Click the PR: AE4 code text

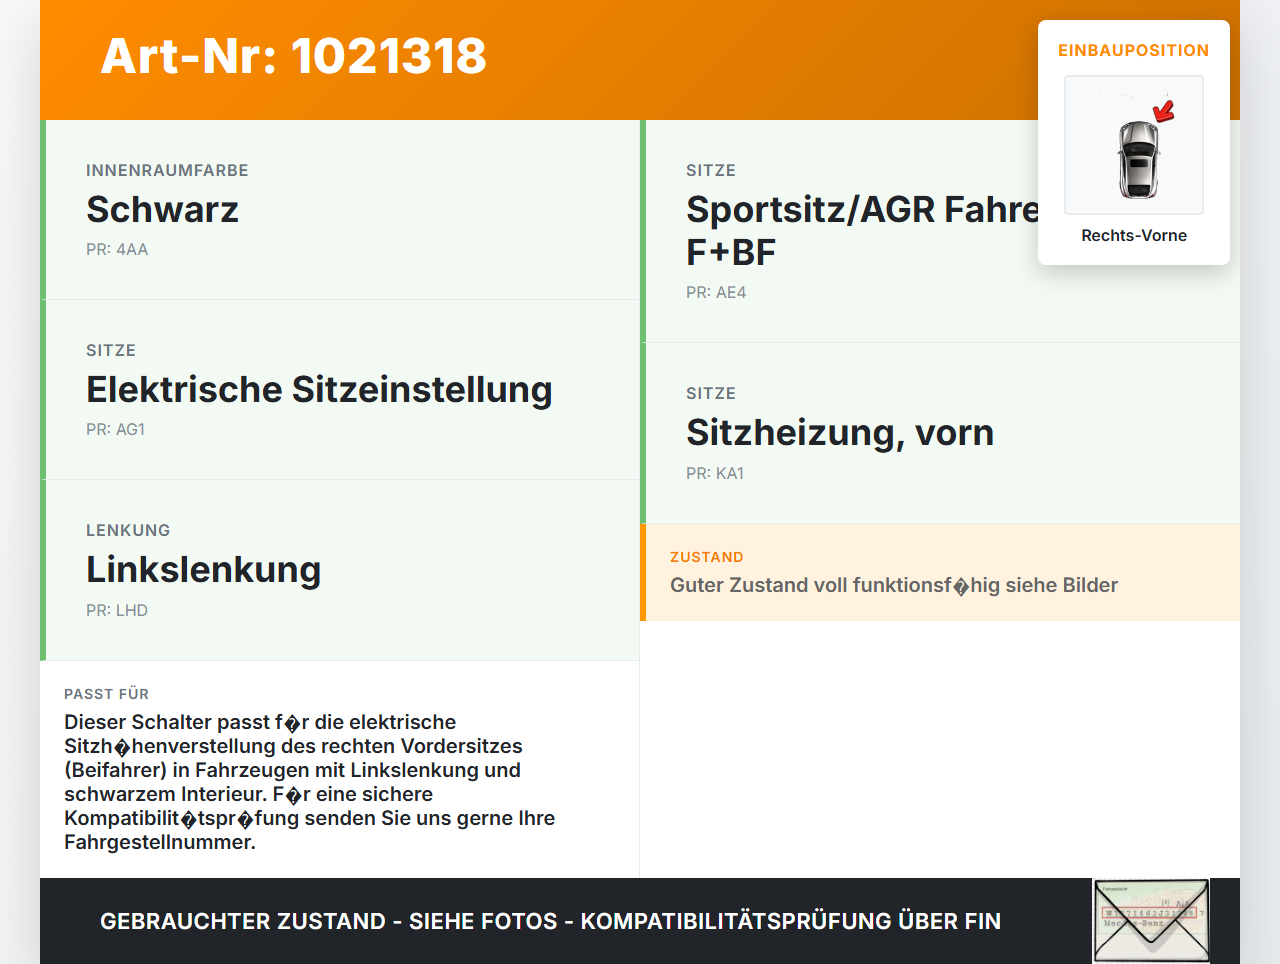pos(715,293)
